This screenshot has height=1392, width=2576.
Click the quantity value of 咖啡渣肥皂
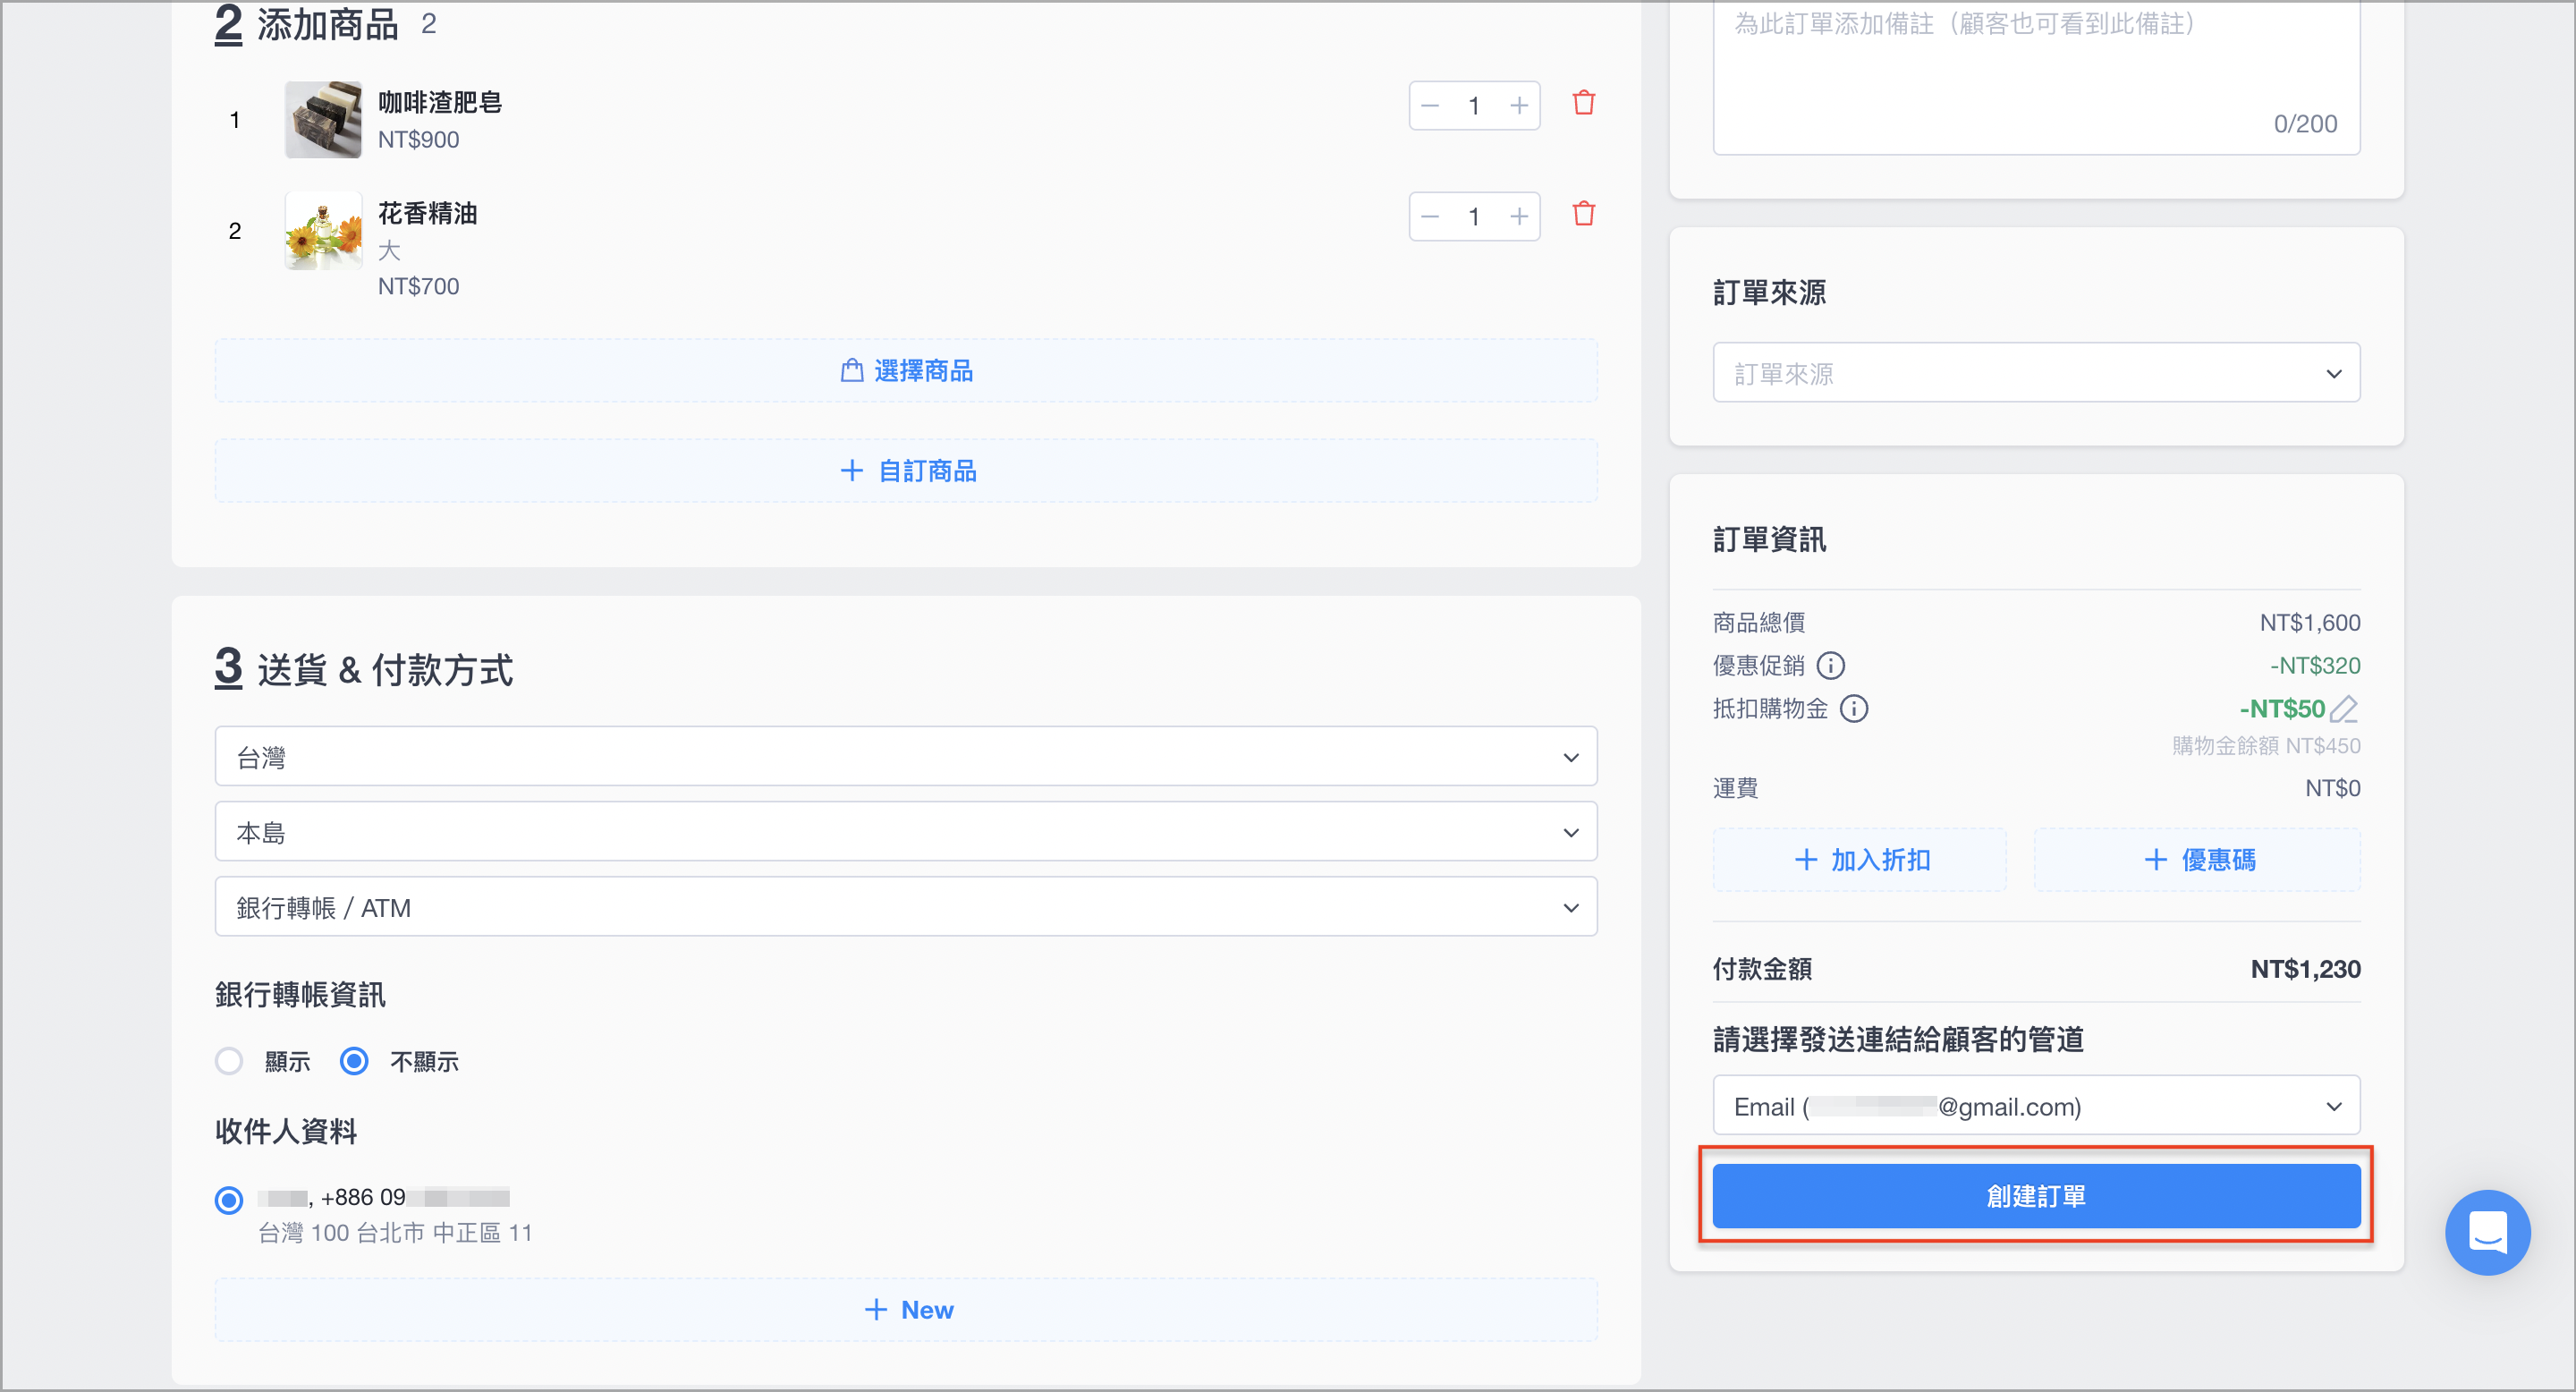click(1474, 106)
